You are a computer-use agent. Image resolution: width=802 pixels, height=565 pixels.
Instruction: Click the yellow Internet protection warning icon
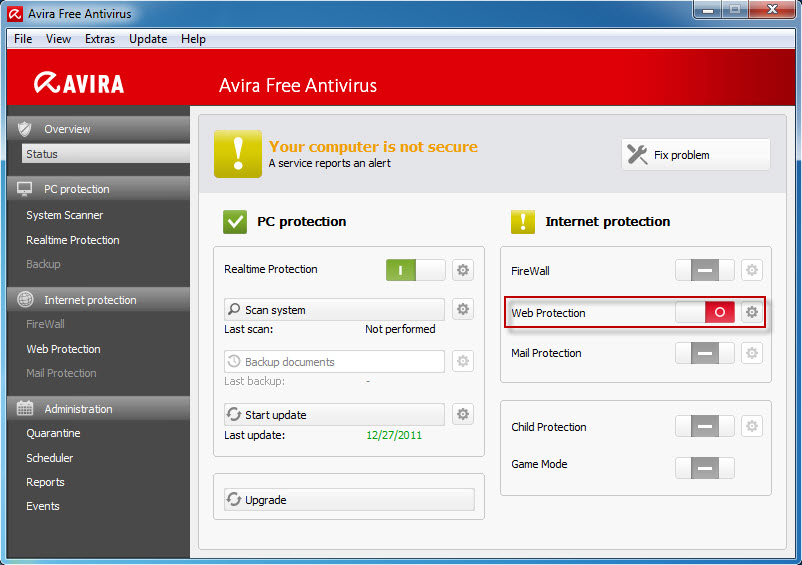tap(523, 222)
